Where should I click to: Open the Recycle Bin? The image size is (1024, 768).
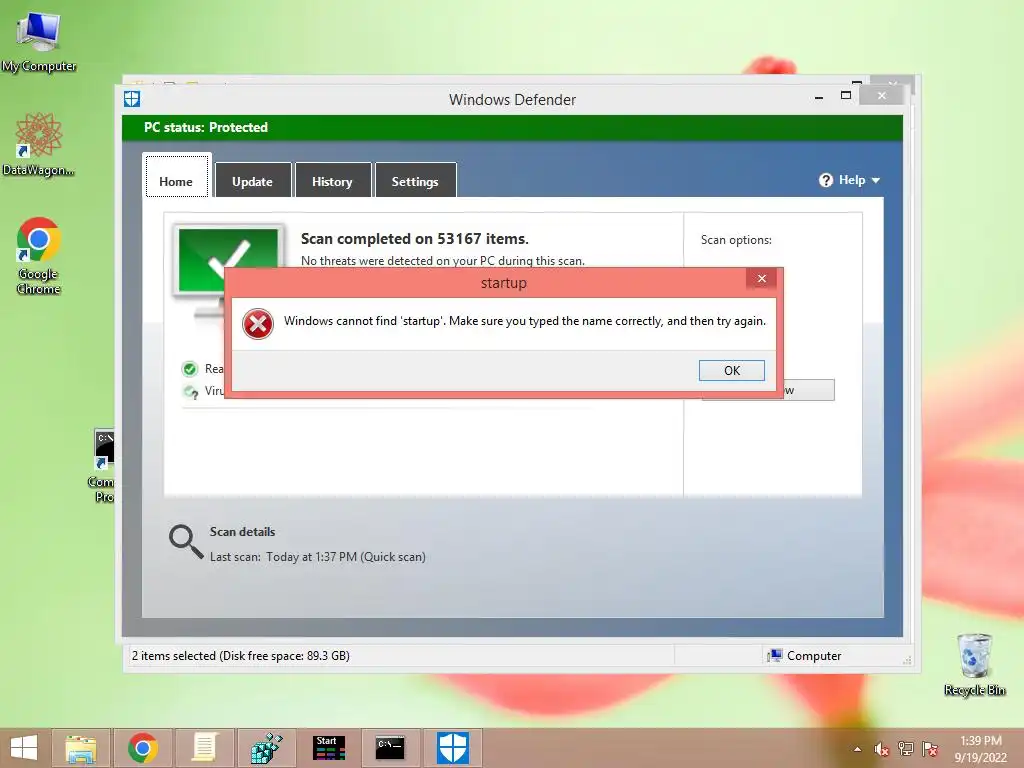(x=974, y=665)
